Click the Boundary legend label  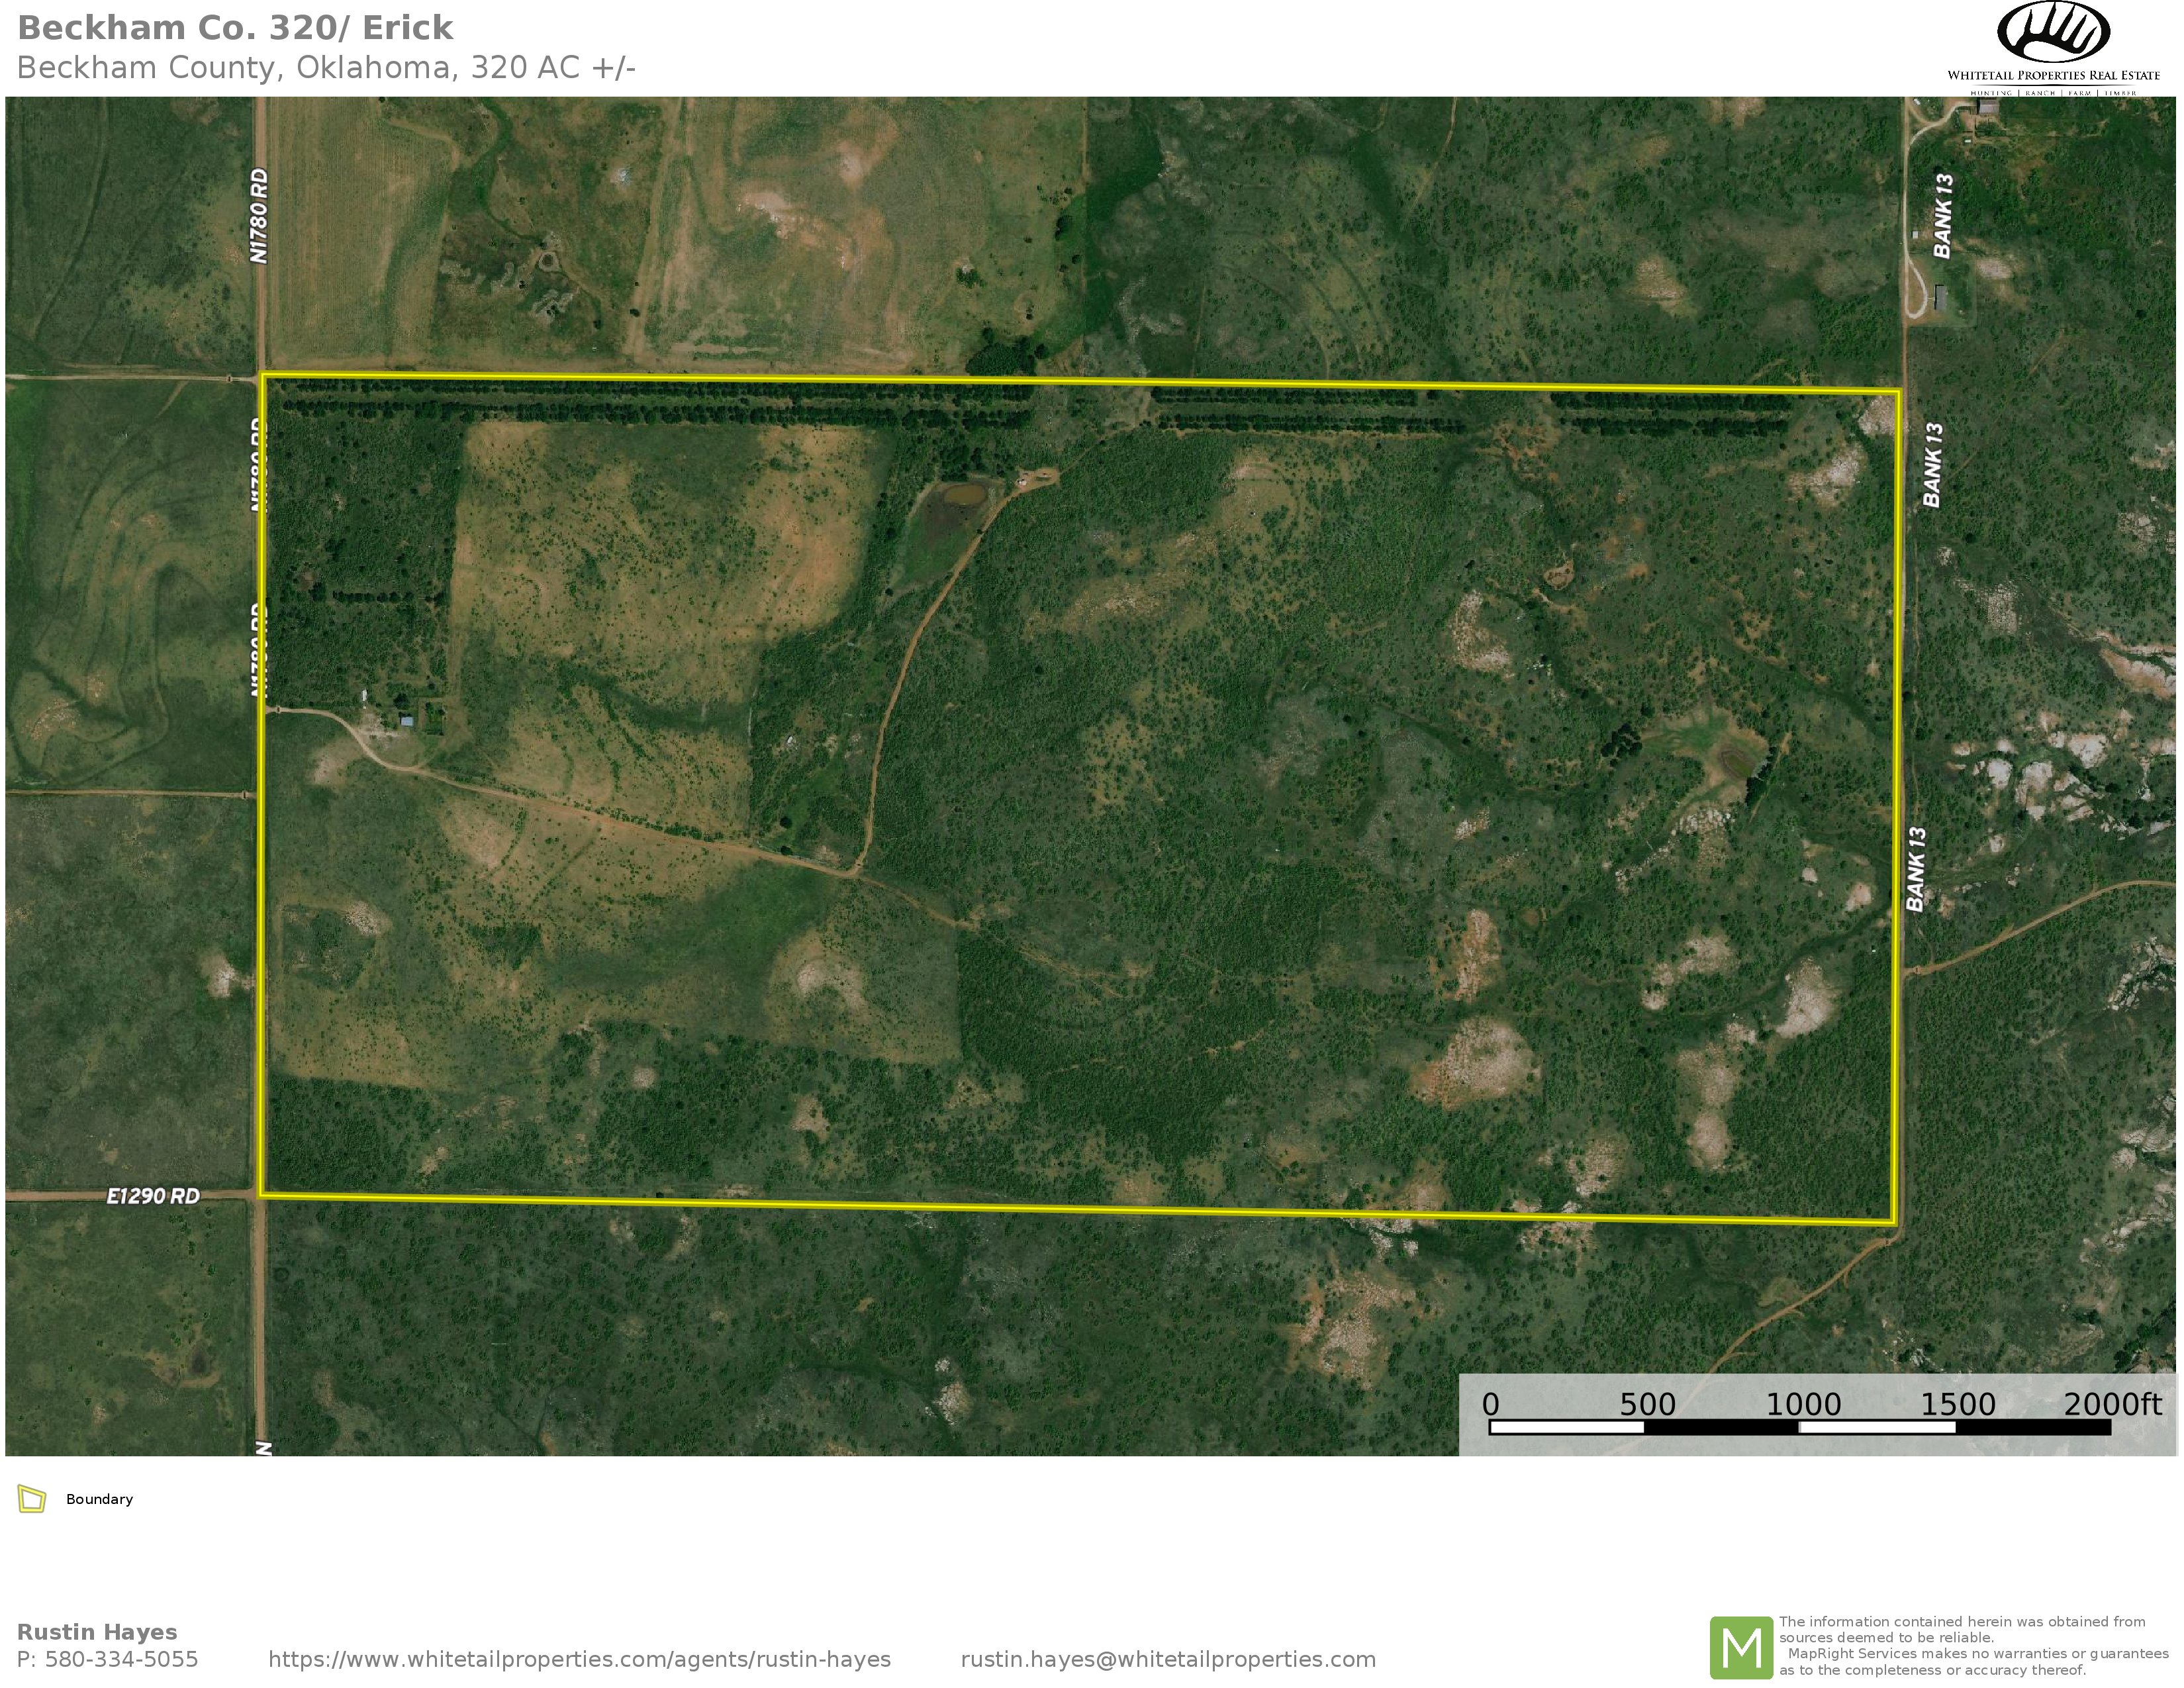pos(99,1499)
